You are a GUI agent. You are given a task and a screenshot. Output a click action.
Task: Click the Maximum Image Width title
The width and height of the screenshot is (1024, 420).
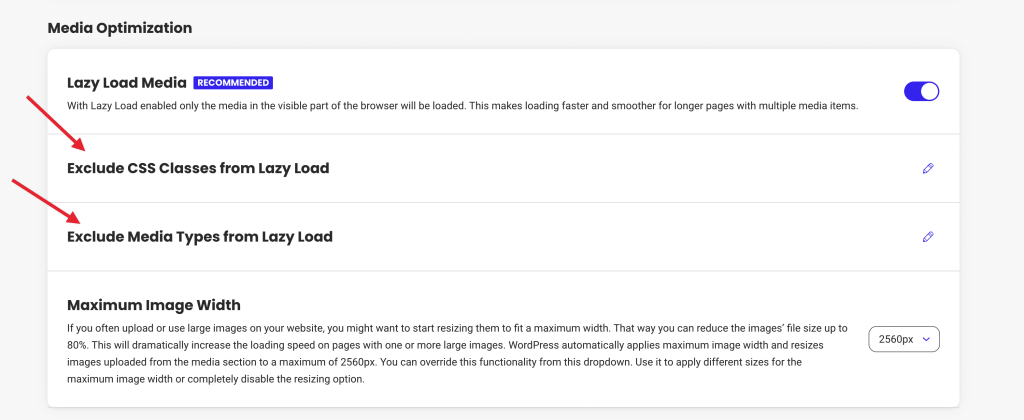click(154, 305)
